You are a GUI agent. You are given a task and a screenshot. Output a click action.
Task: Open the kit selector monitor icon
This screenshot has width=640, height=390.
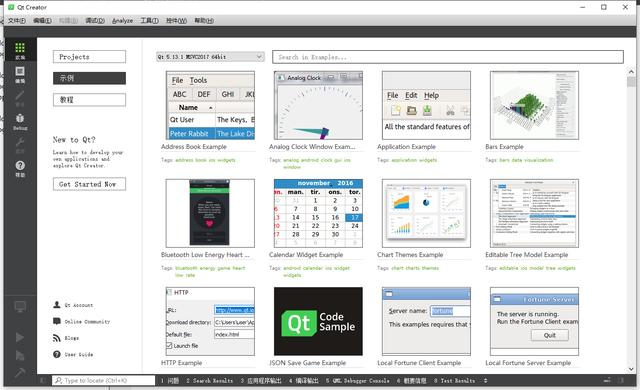coord(20,307)
